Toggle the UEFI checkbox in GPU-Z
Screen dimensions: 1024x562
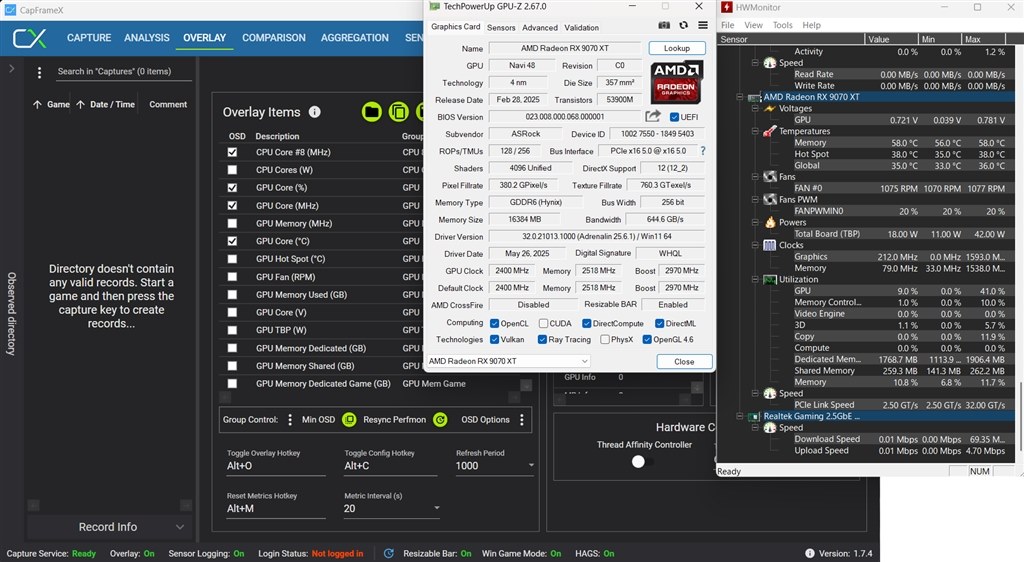[675, 117]
